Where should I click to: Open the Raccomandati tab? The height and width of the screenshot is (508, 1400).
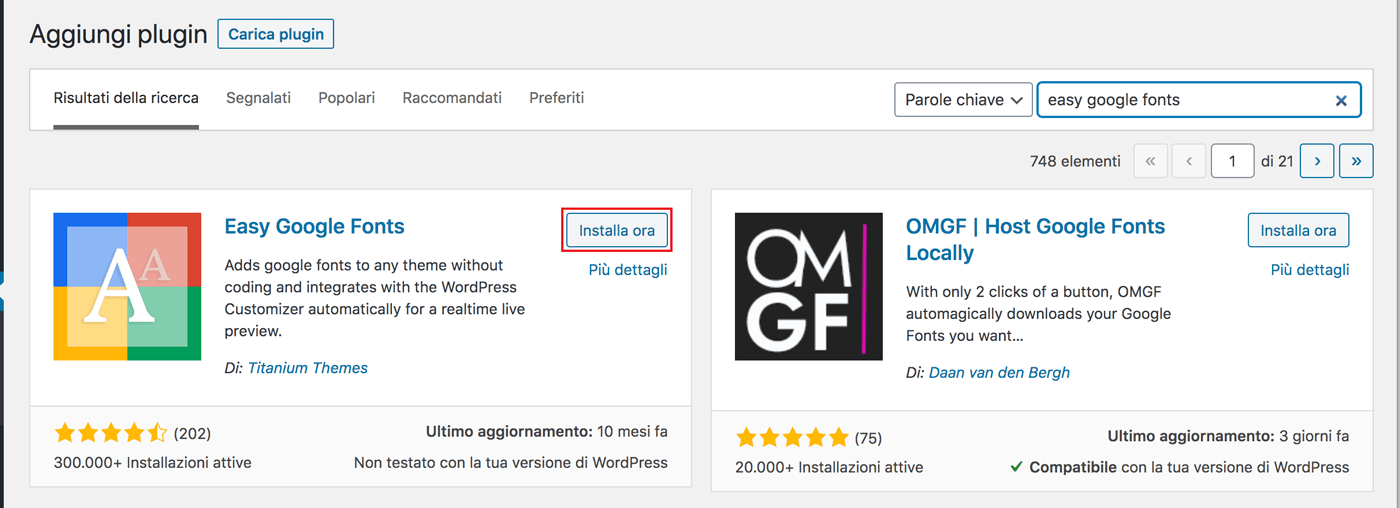pos(452,98)
